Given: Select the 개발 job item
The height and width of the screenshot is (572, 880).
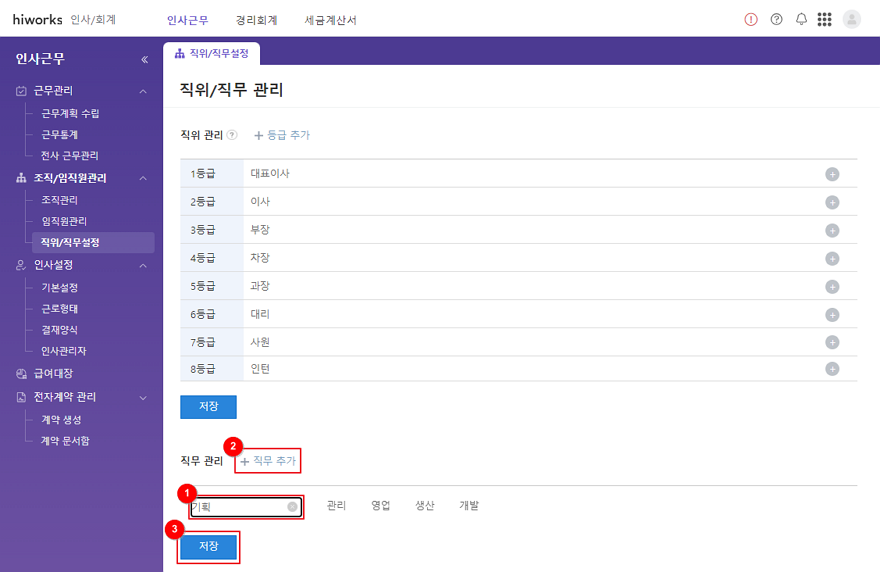Looking at the screenshot, I should pos(469,506).
